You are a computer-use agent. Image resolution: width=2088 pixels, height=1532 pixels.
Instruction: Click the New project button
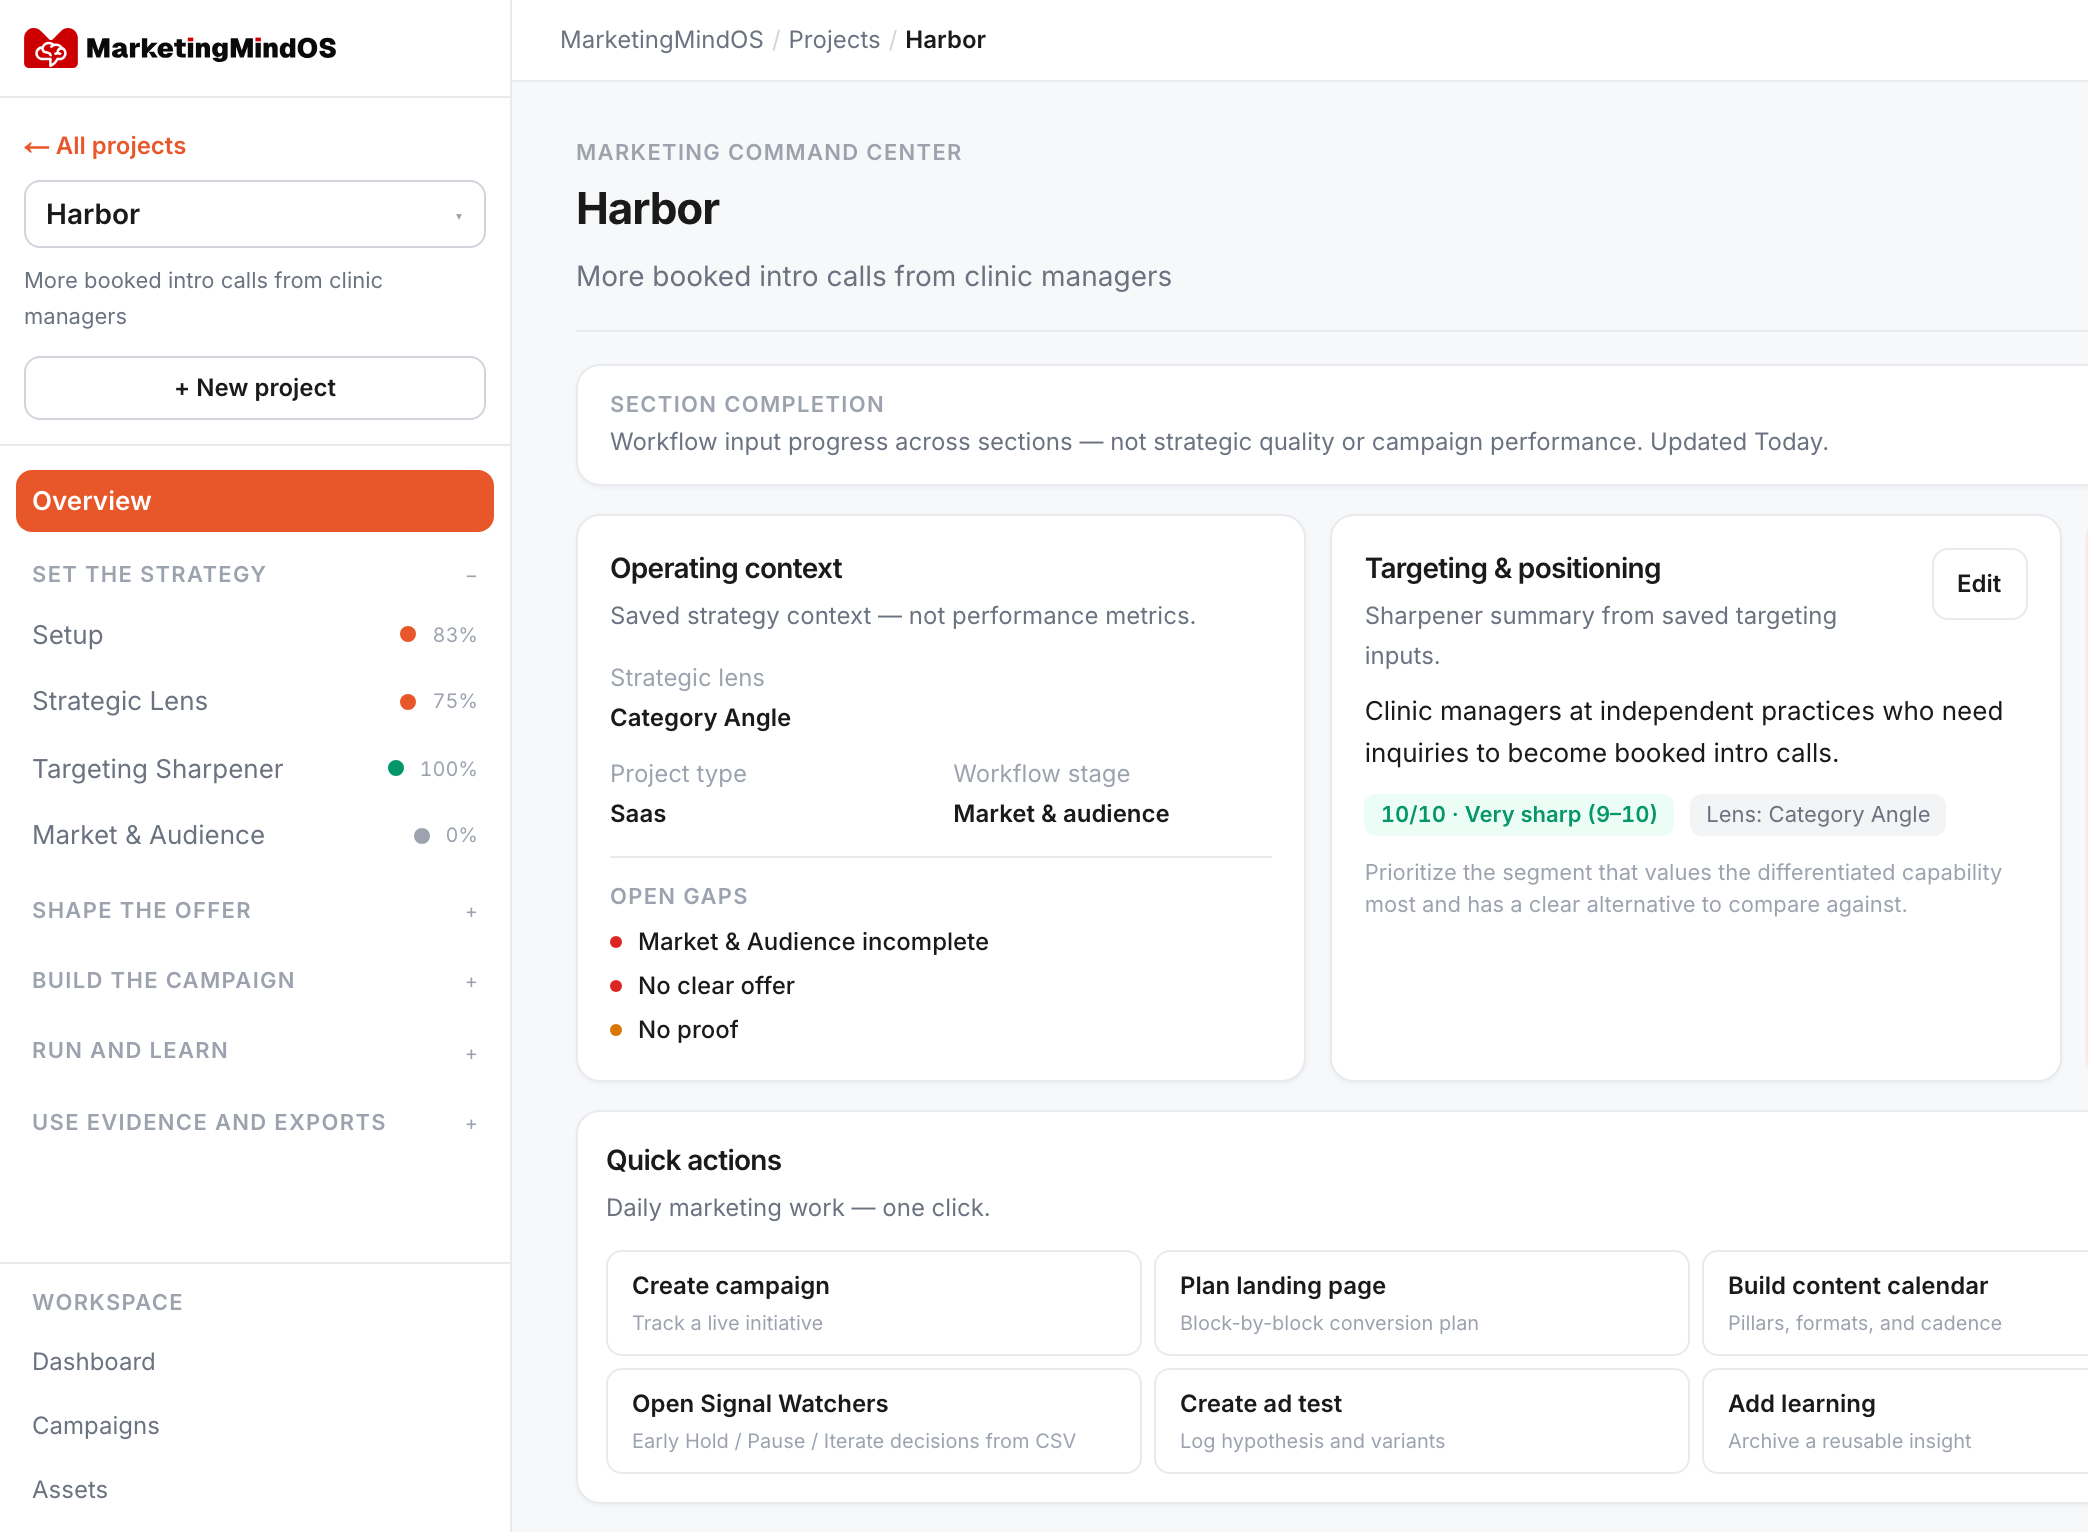point(255,388)
